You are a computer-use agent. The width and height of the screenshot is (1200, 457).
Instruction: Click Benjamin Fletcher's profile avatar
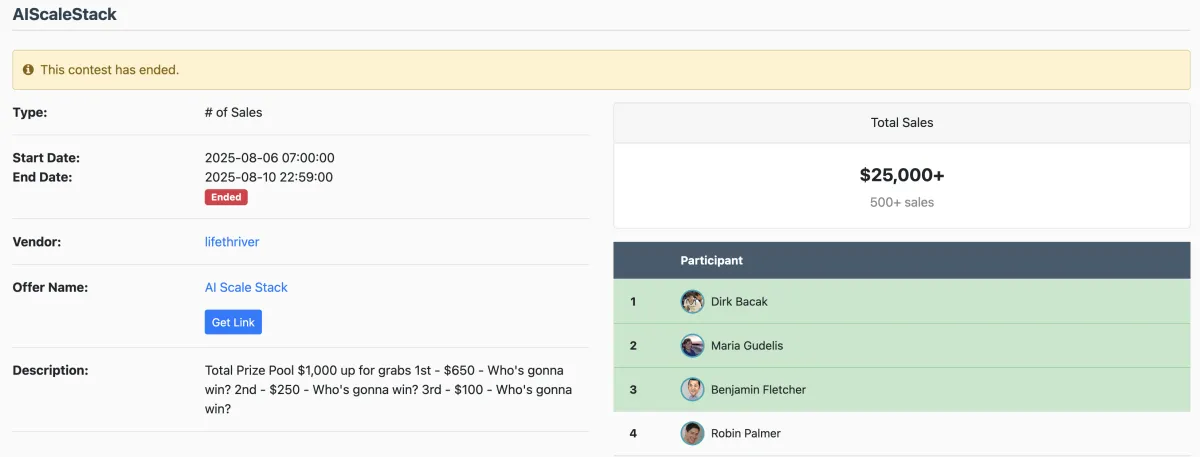click(x=692, y=389)
